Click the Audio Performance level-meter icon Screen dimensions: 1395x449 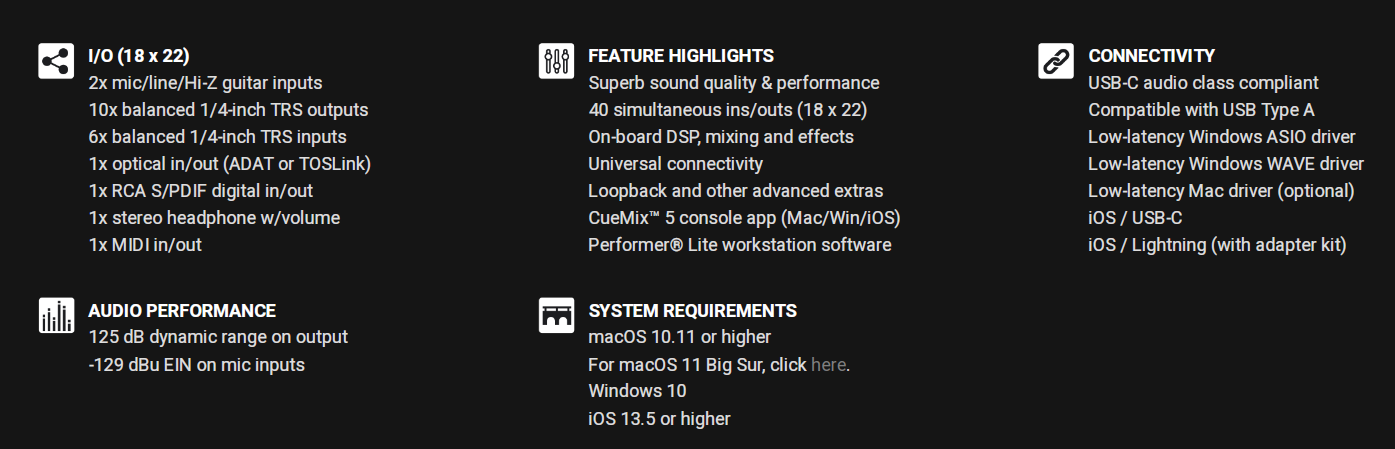click(55, 315)
